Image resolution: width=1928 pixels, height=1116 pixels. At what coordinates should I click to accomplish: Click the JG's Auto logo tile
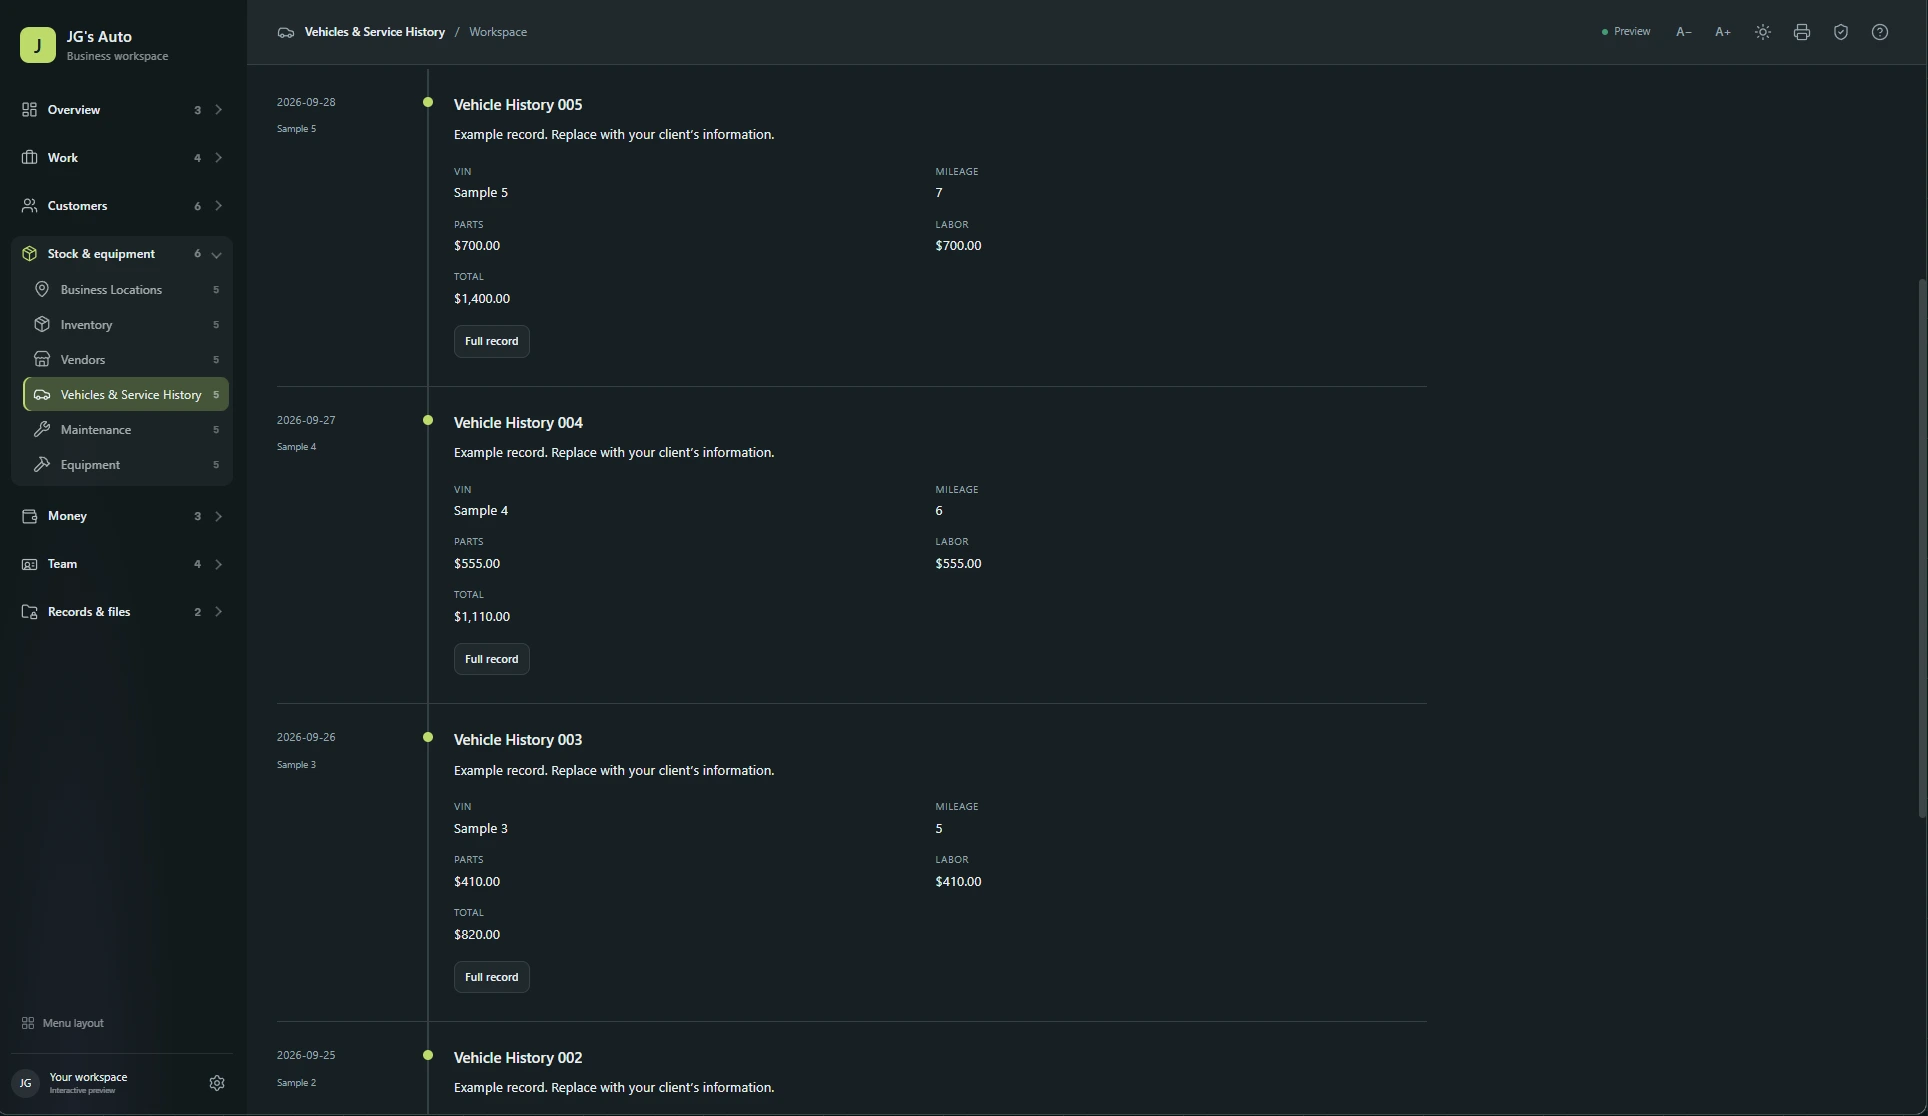pyautogui.click(x=38, y=45)
